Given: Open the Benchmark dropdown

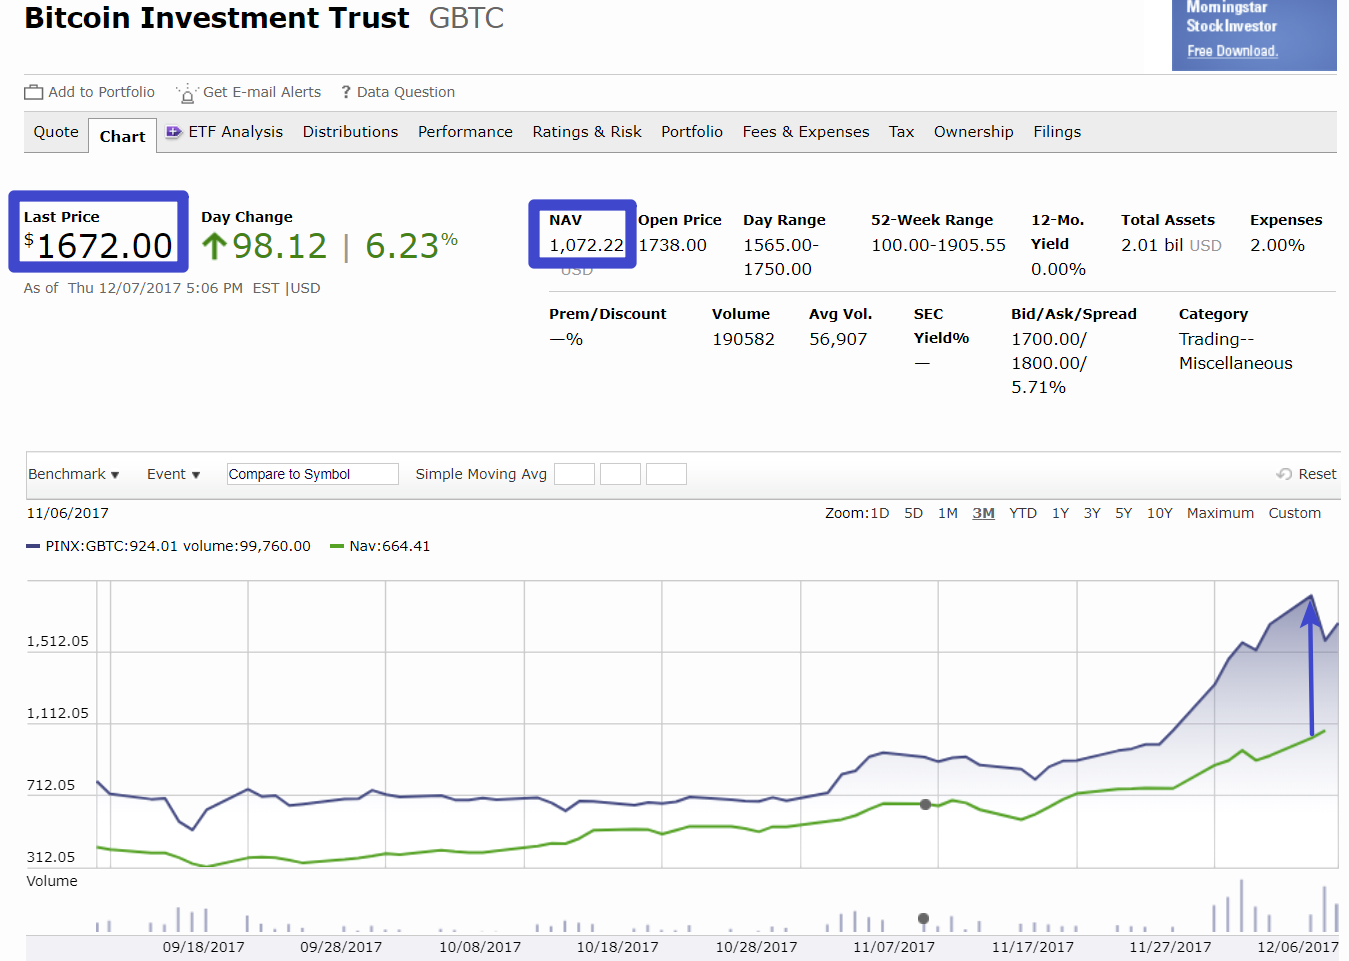Looking at the screenshot, I should pyautogui.click(x=74, y=474).
